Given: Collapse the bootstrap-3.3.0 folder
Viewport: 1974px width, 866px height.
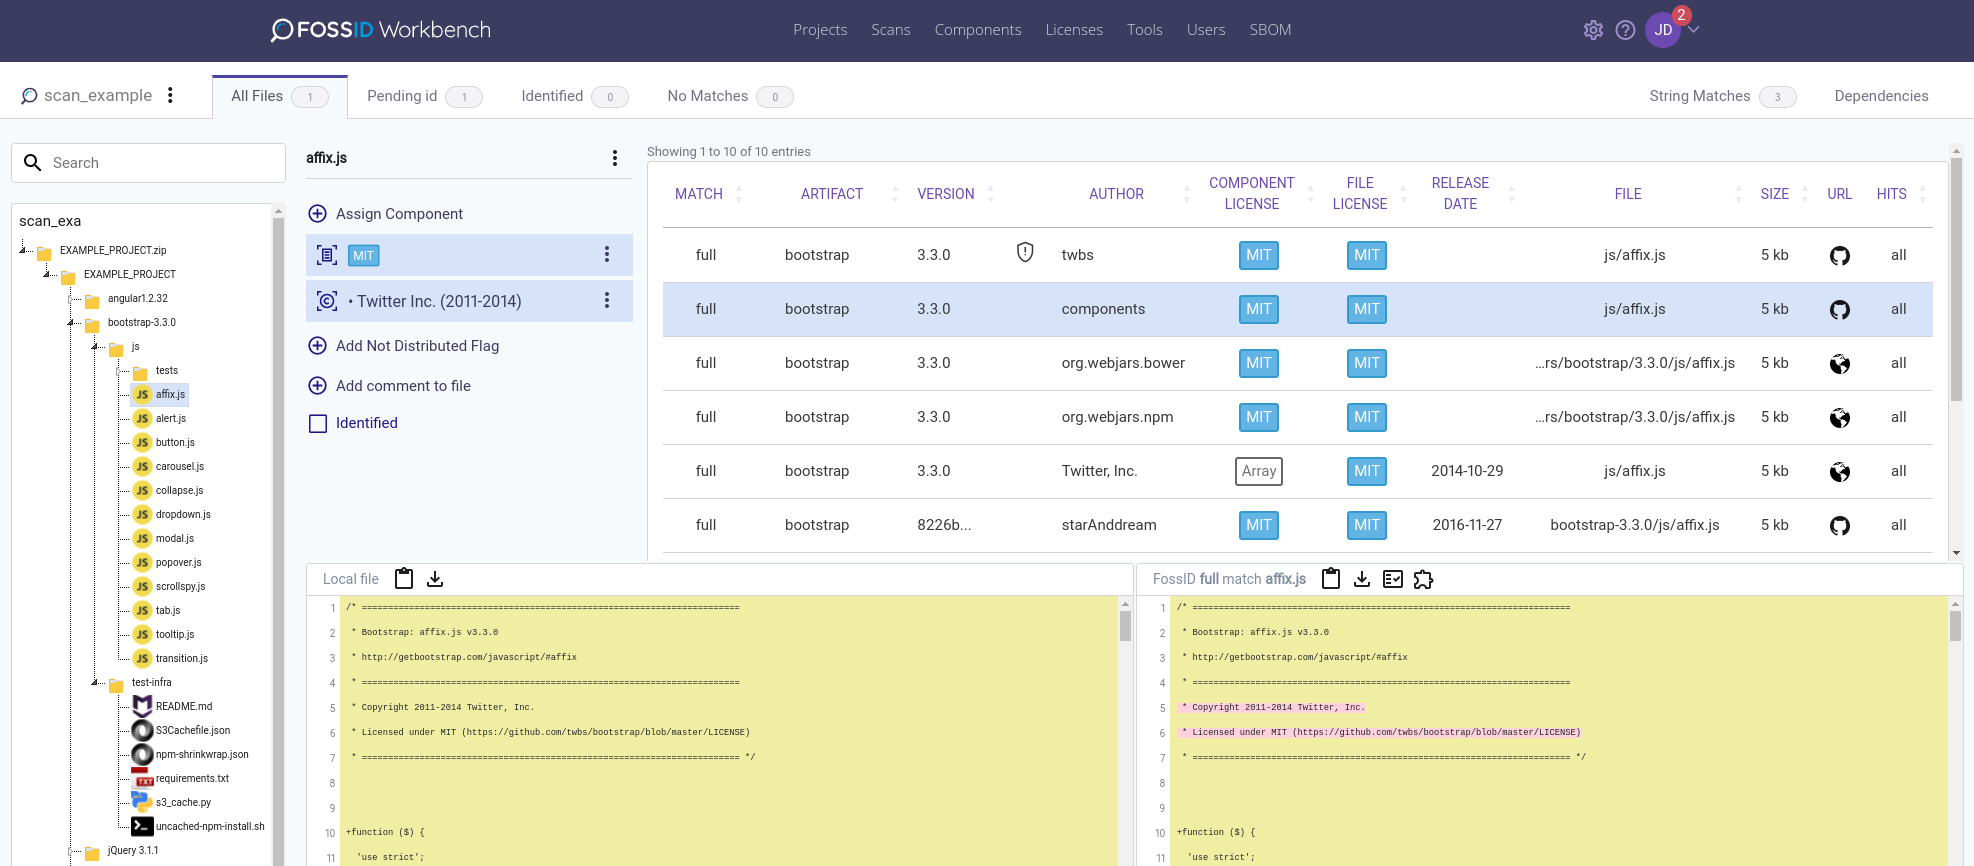Looking at the screenshot, I should tap(72, 322).
